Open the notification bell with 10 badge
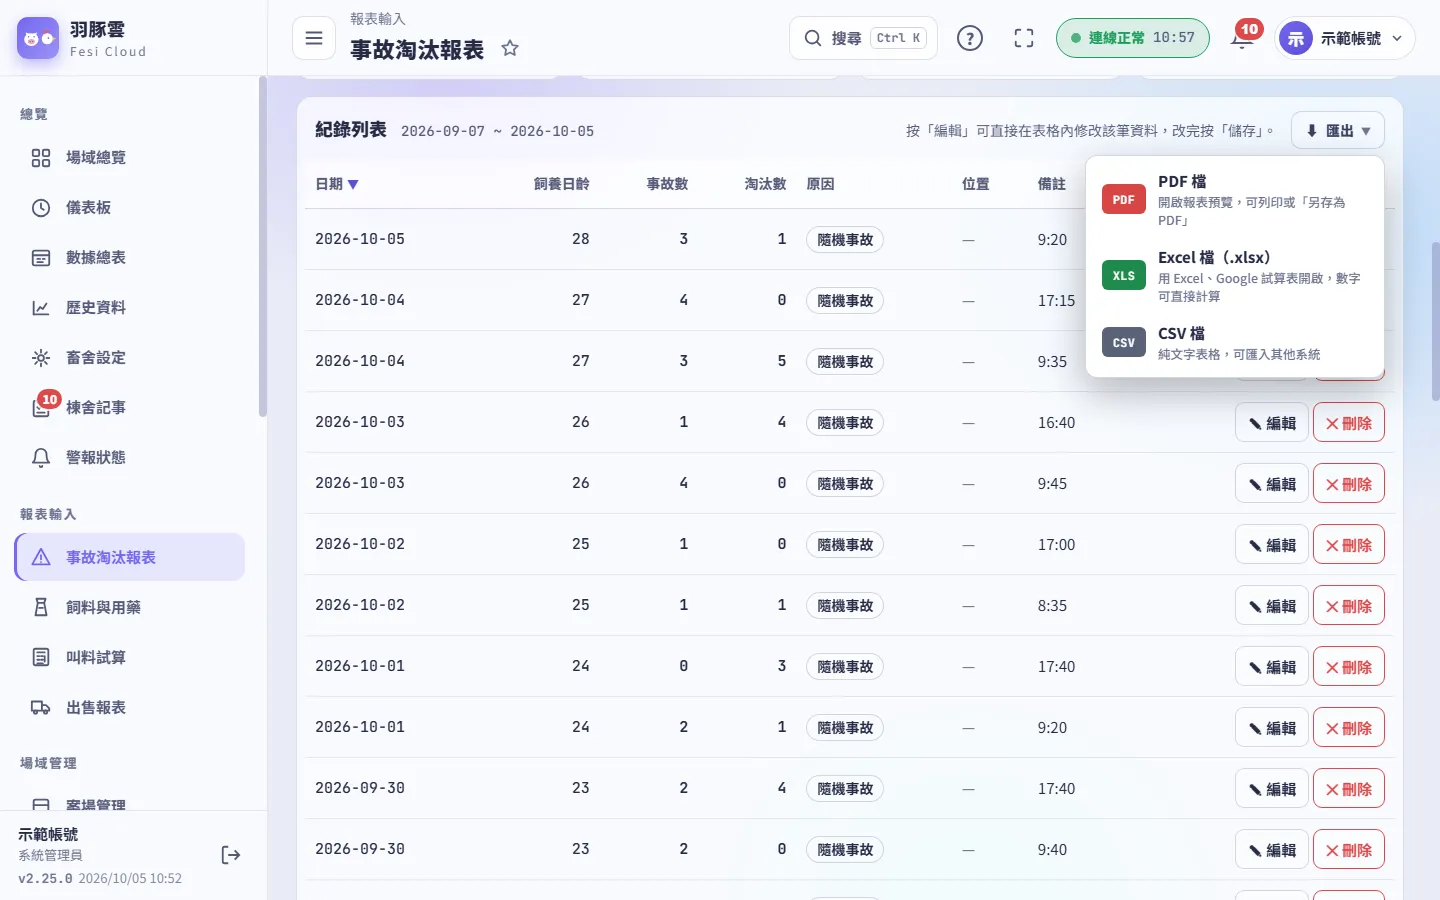The image size is (1440, 900). point(1243,38)
